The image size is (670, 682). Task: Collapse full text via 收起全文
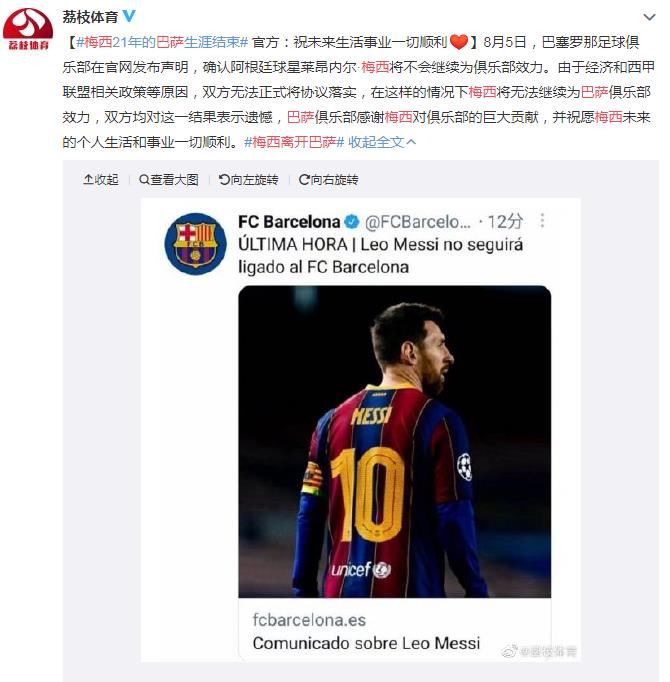click(382, 142)
